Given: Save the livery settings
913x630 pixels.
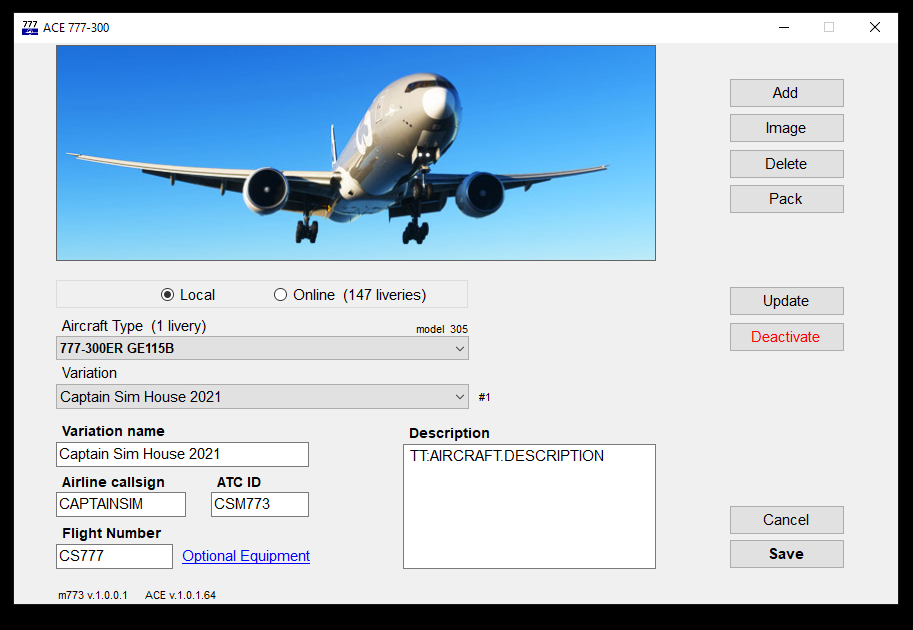Looking at the screenshot, I should click(786, 554).
